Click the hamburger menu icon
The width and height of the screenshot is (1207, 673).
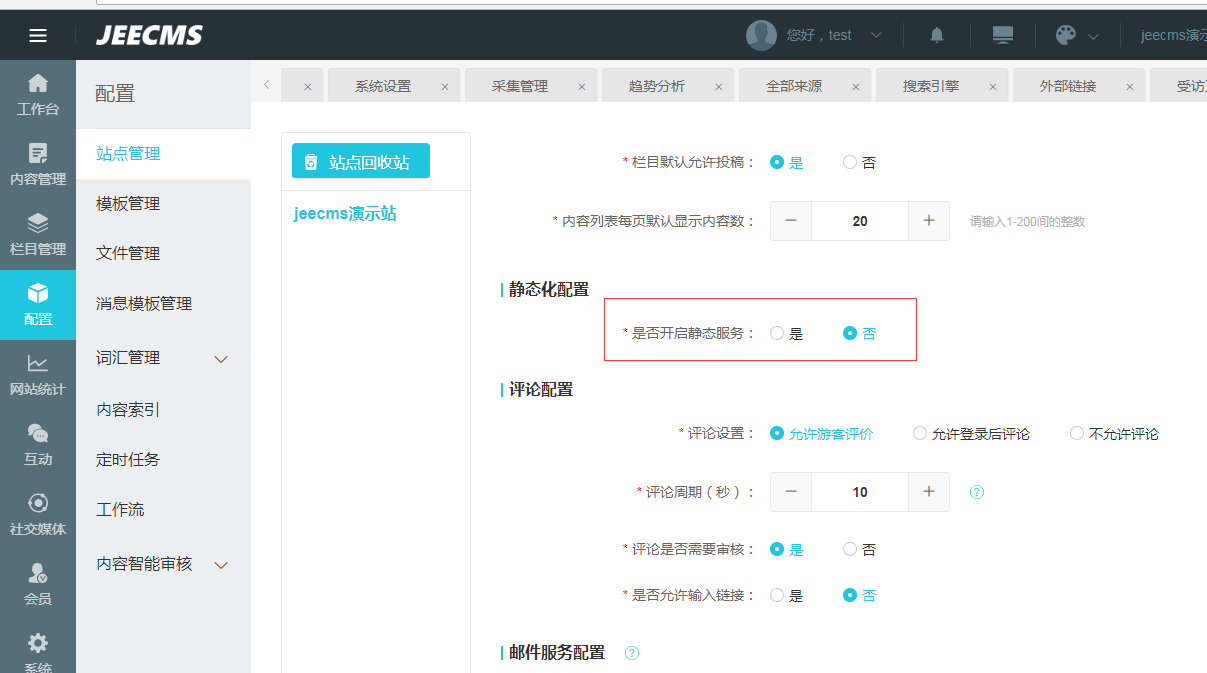(38, 36)
